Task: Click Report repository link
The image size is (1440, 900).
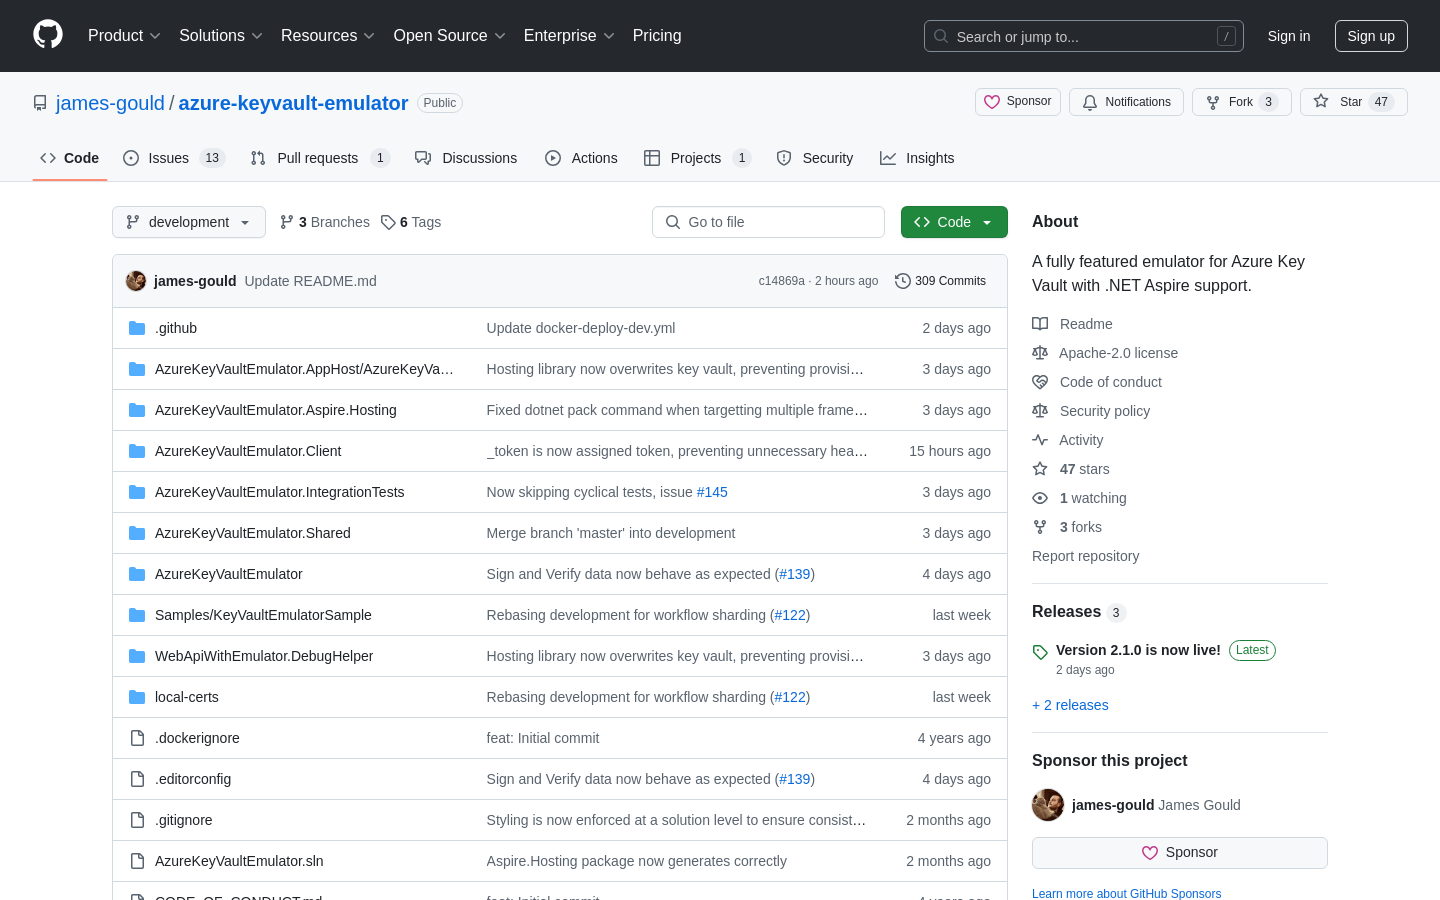Action: pyautogui.click(x=1085, y=556)
